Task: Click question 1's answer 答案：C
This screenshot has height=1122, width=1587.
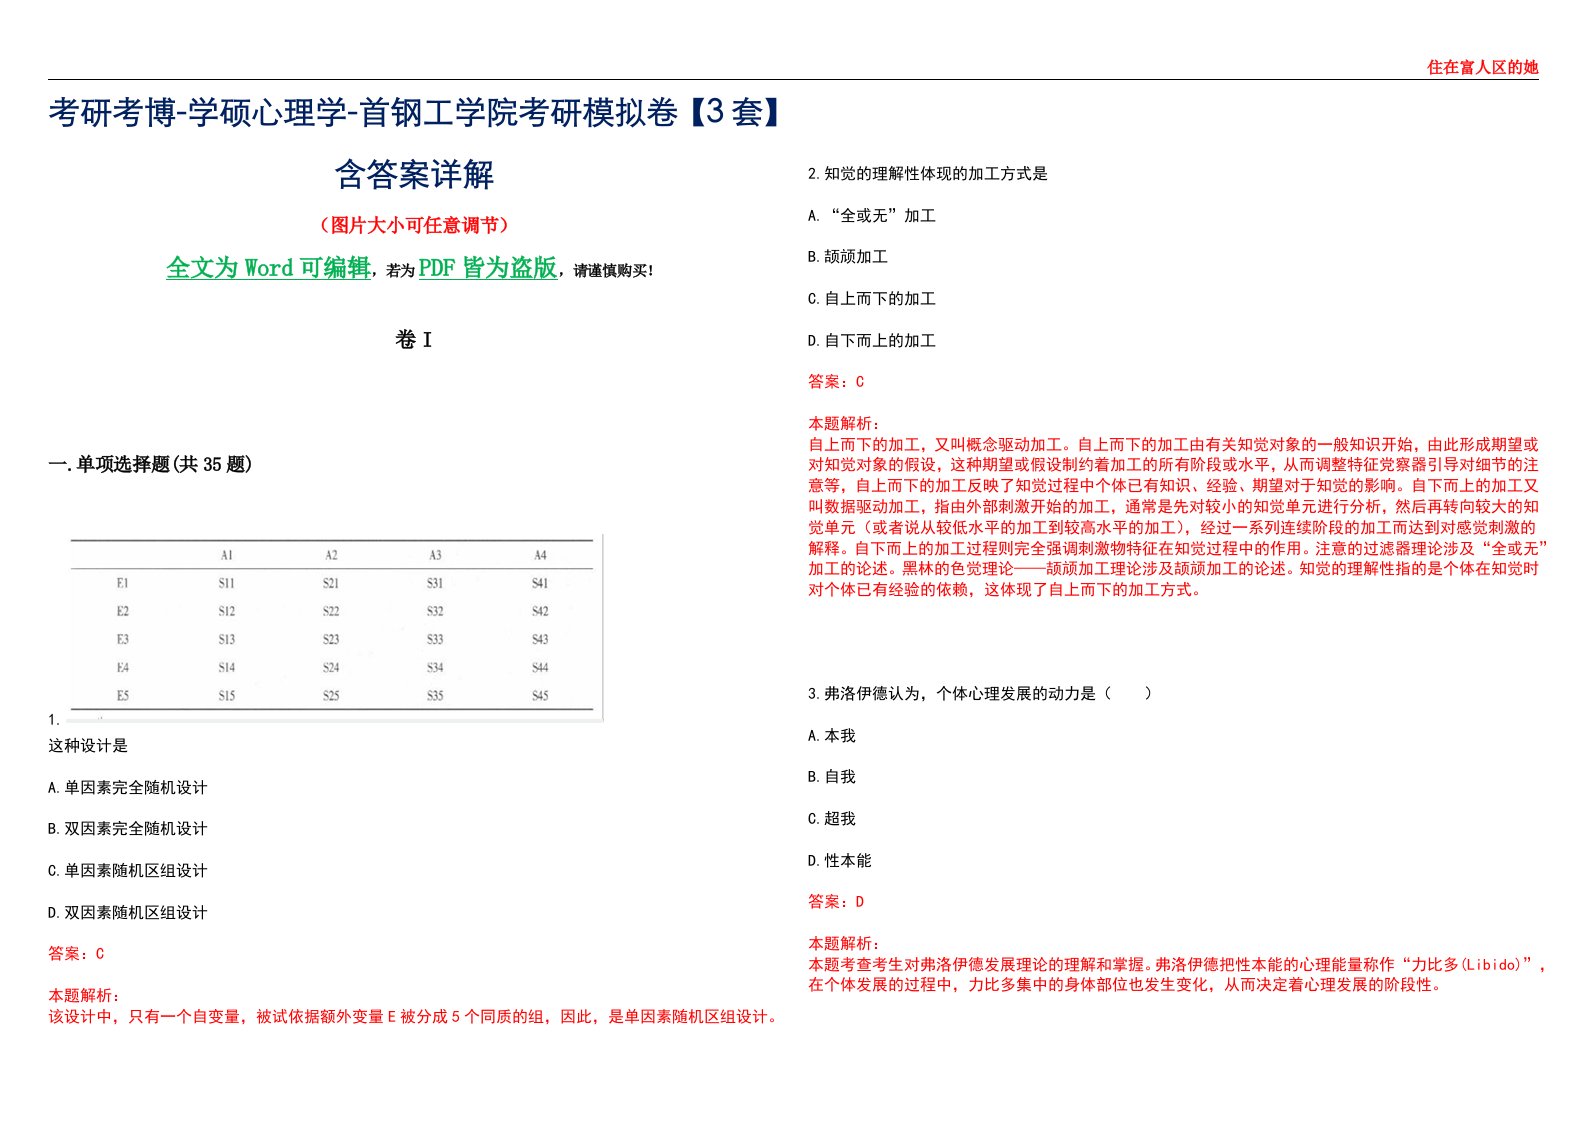Action: 76,954
